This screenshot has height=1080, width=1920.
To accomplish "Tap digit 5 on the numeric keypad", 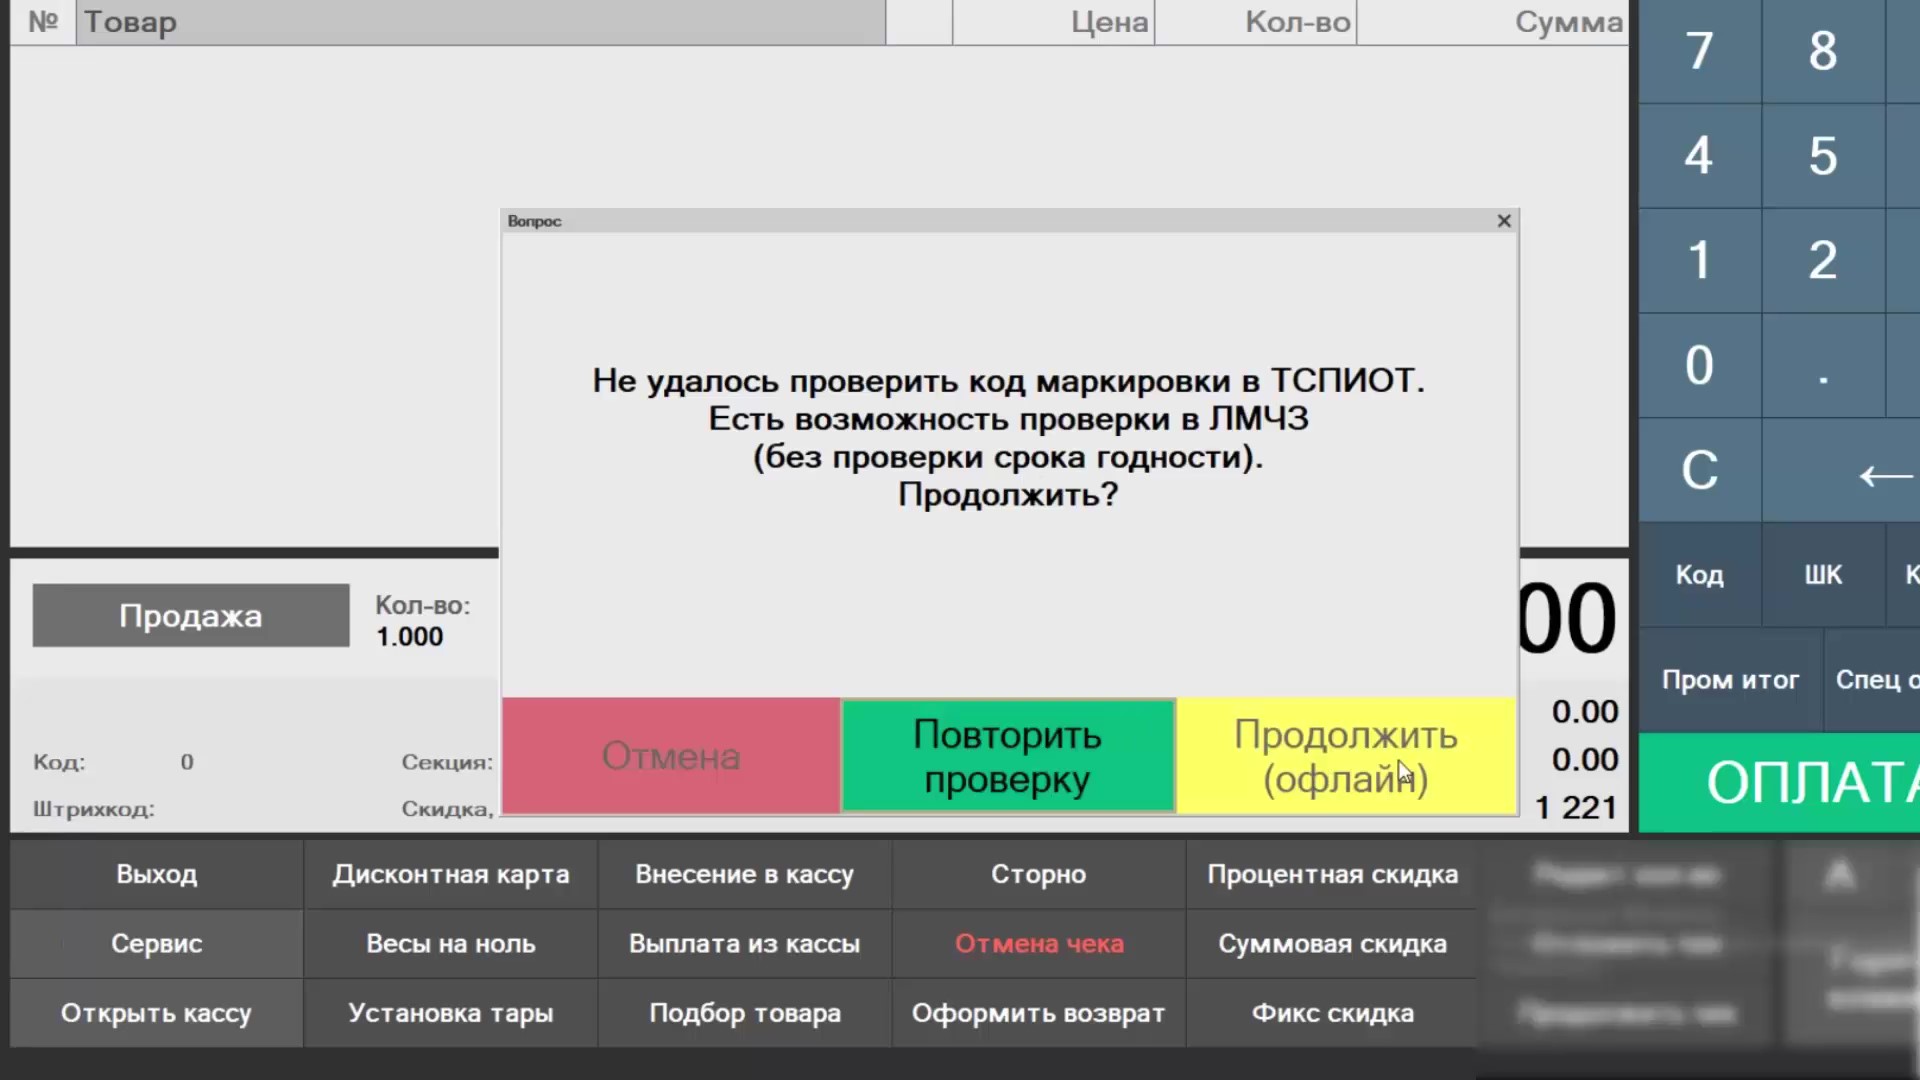I will [x=1823, y=156].
